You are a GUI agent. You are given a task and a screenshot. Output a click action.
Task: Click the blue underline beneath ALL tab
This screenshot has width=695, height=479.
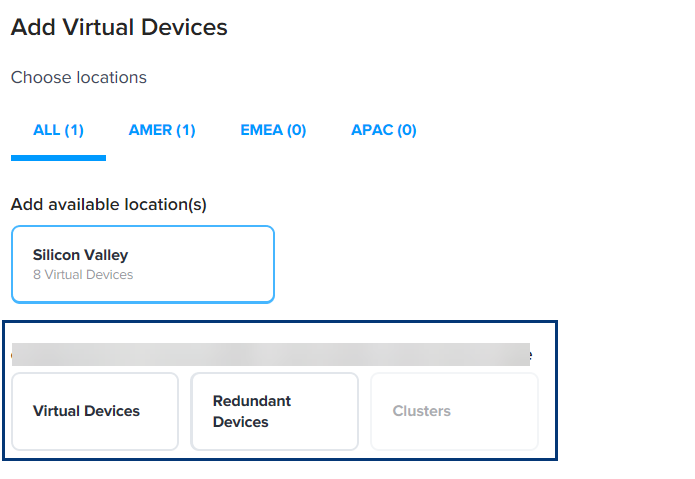(x=59, y=158)
